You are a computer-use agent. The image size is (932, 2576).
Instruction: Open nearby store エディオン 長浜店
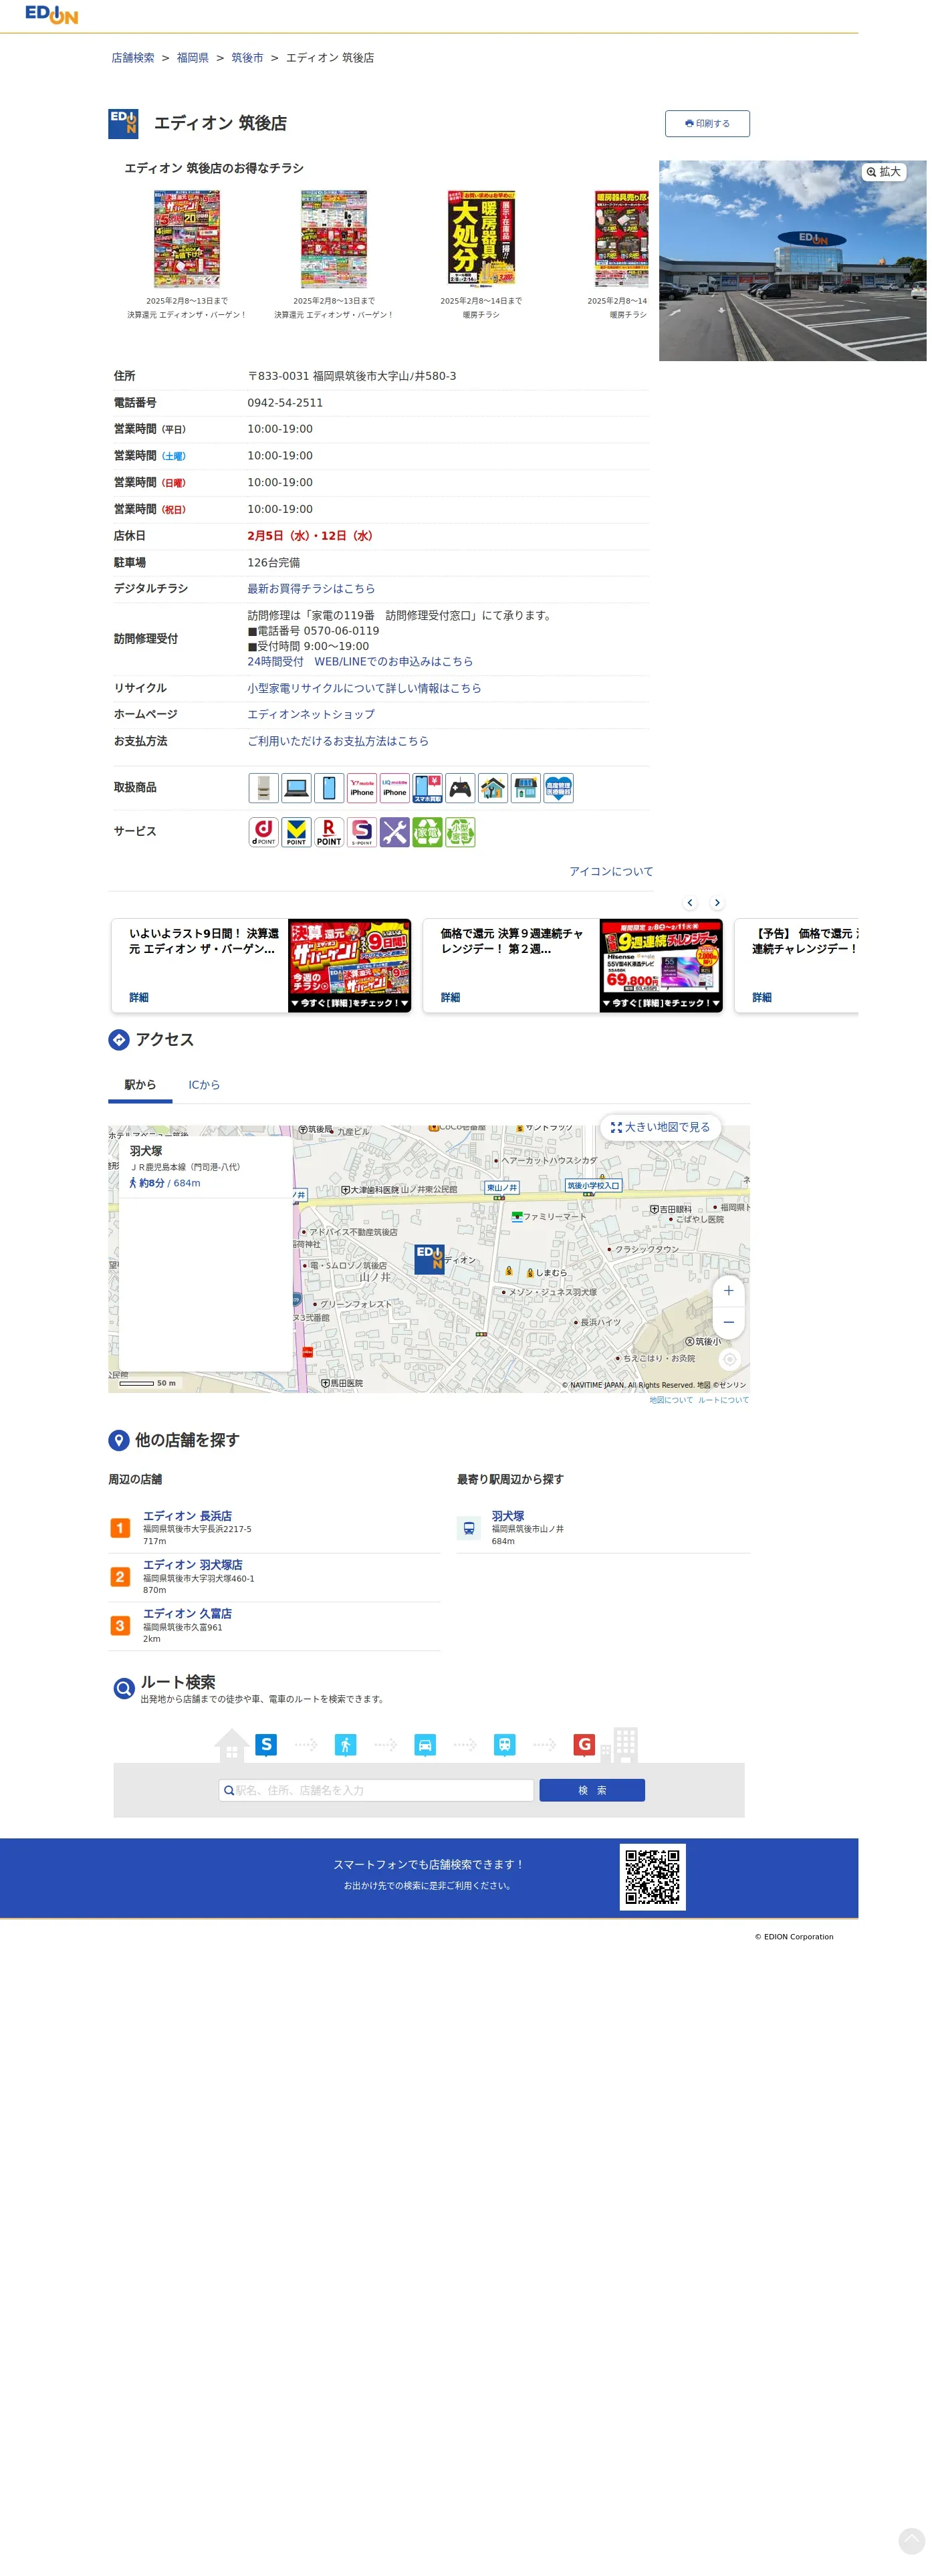187,1516
